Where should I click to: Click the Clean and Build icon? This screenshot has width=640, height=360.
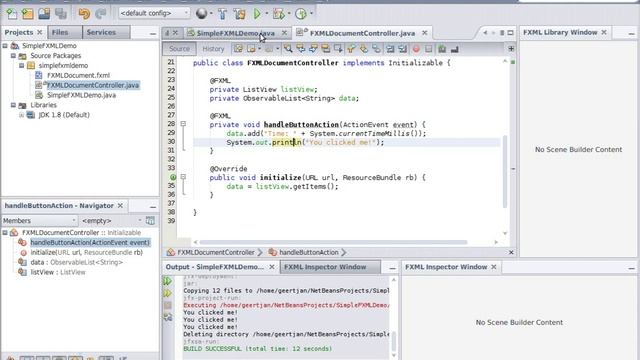pyautogui.click(x=240, y=14)
